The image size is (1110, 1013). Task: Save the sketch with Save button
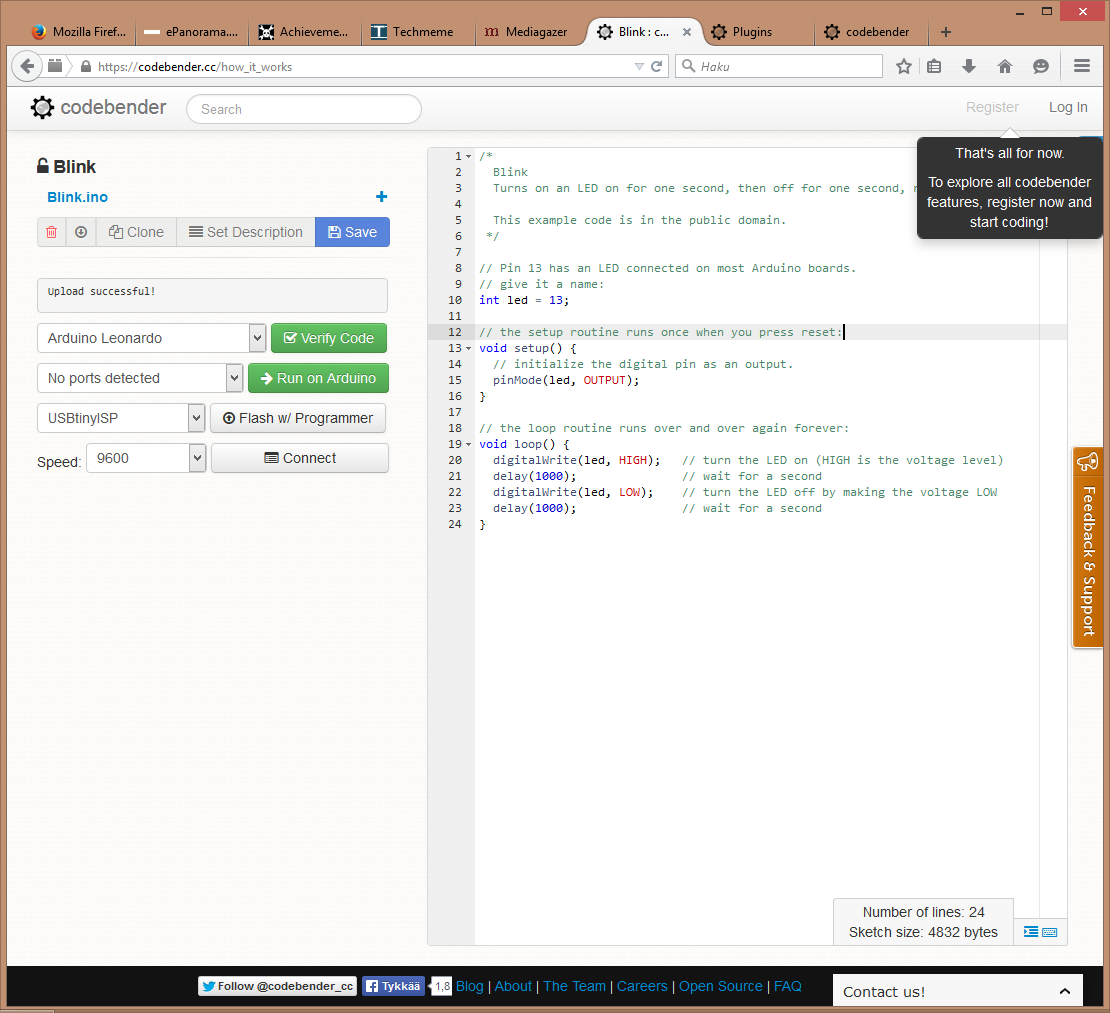[x=353, y=232]
